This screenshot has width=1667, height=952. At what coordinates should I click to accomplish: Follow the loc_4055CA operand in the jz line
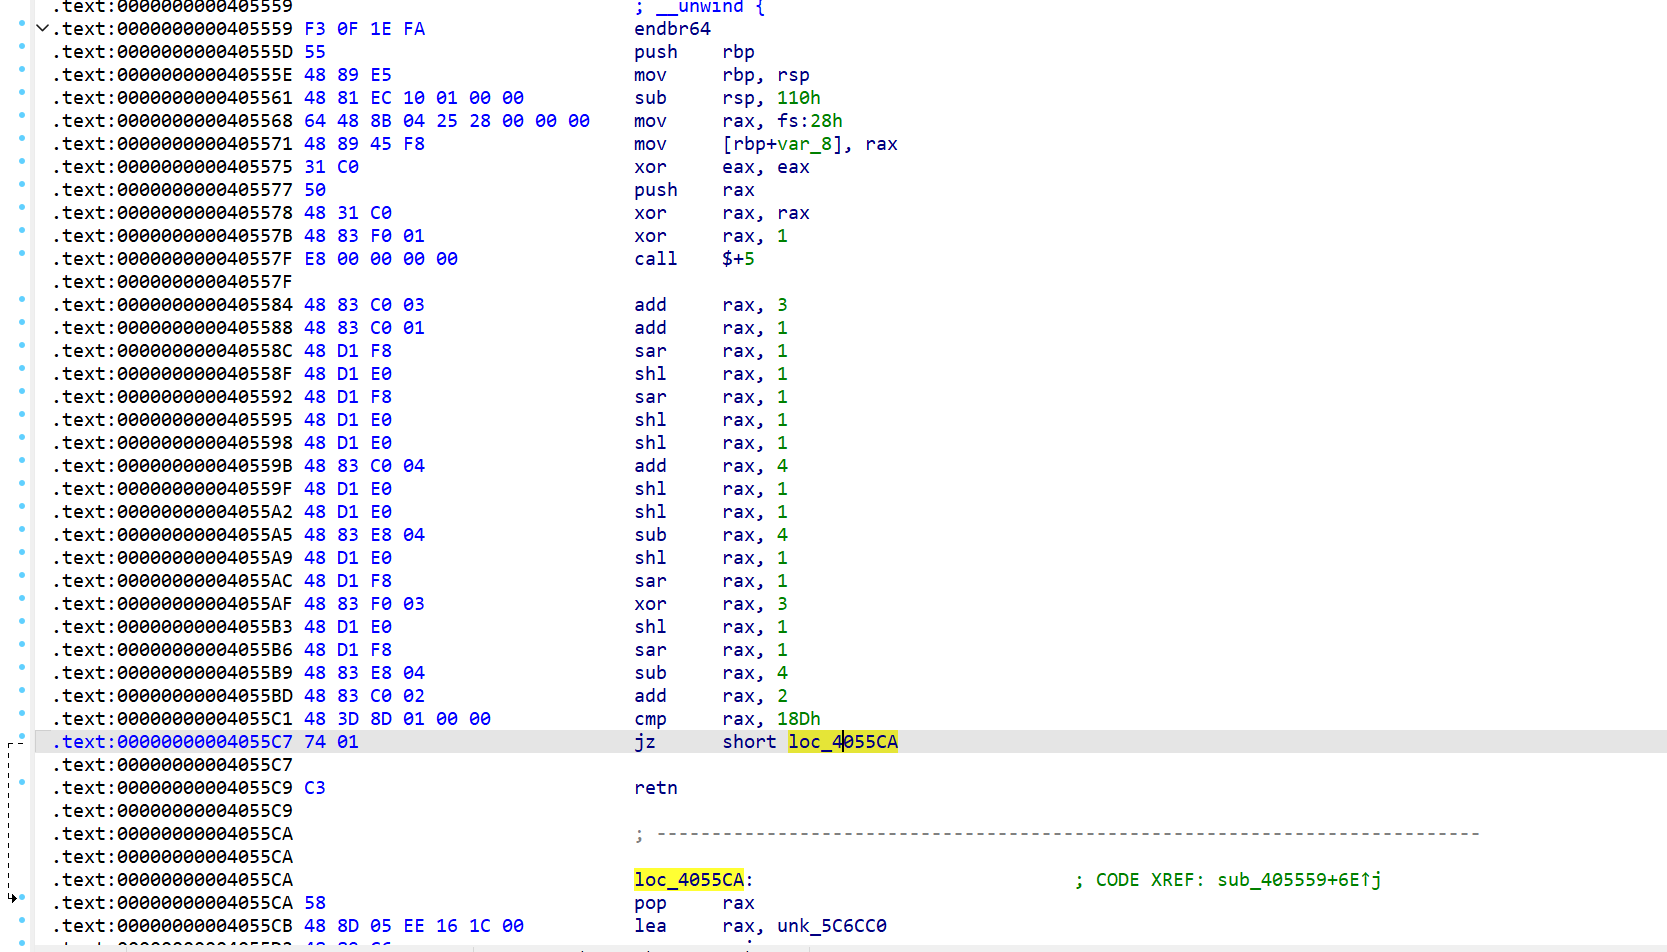pos(843,741)
